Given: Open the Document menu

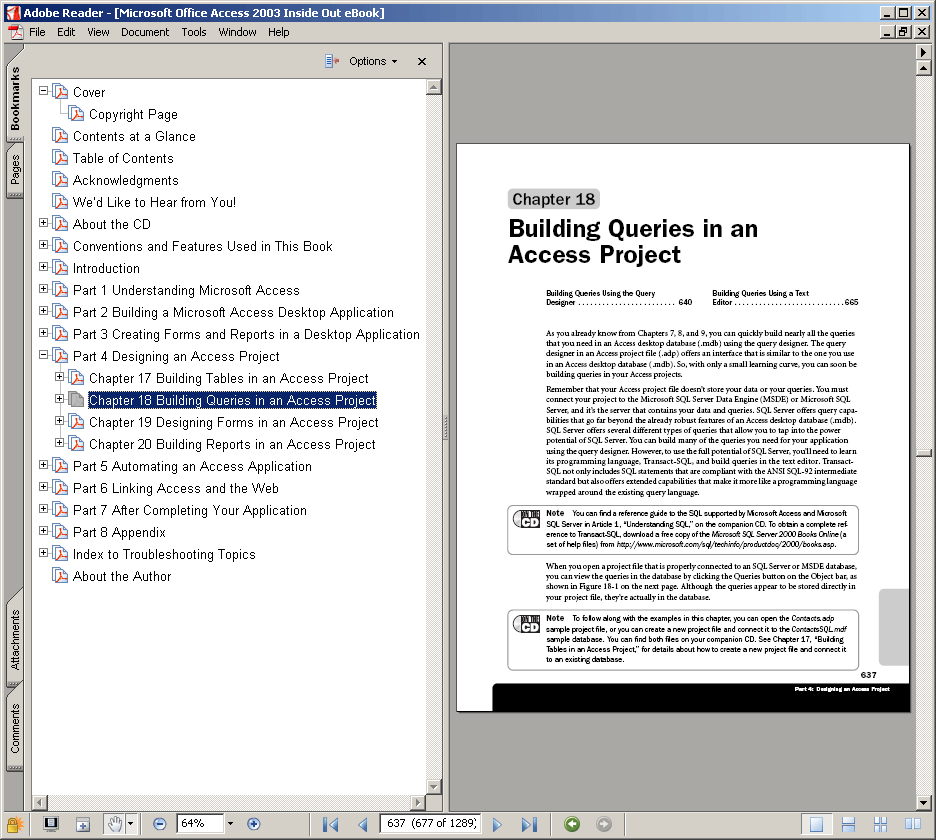Looking at the screenshot, I should 145,32.
